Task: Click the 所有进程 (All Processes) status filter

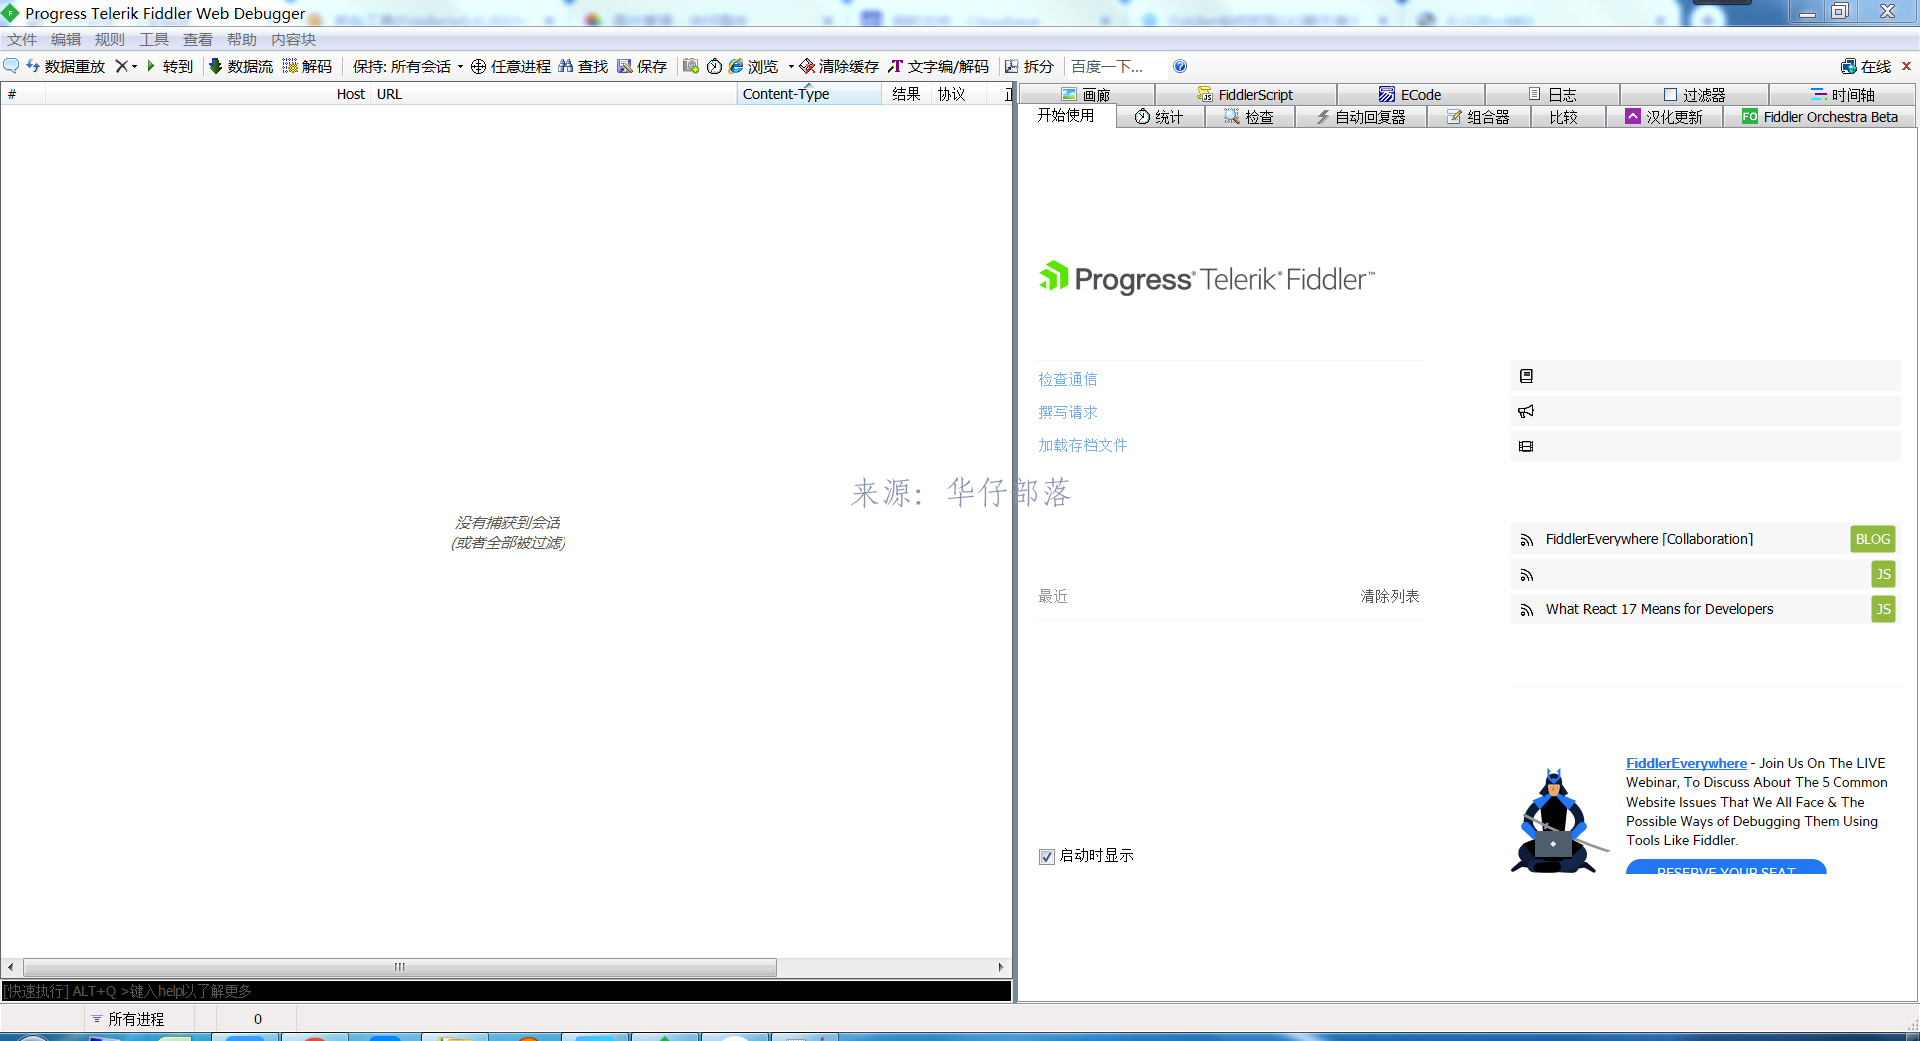Action: (x=128, y=1019)
